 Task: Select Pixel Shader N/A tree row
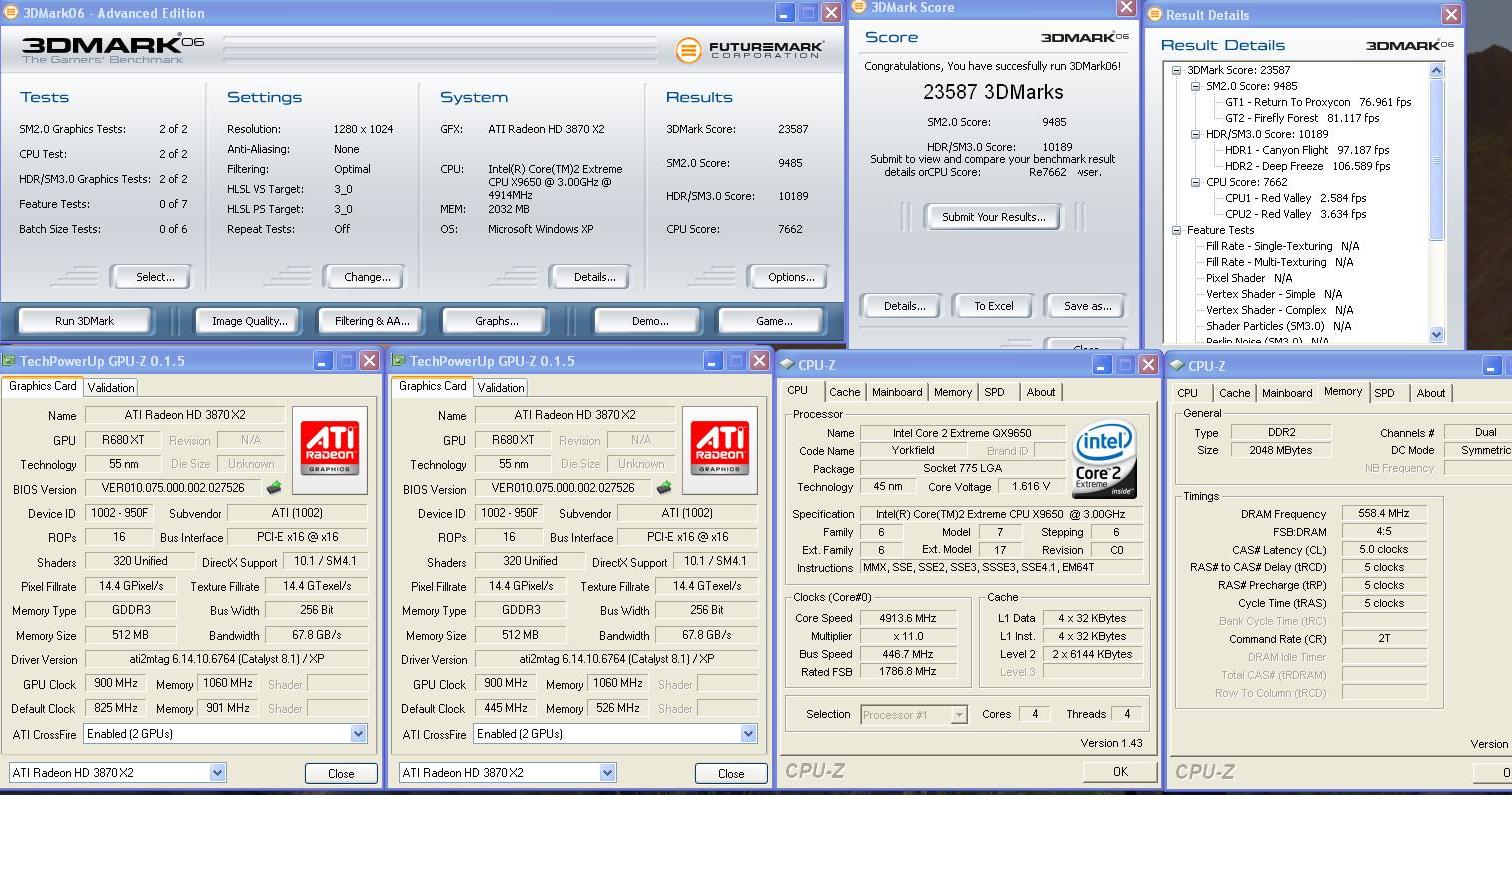click(x=1249, y=278)
